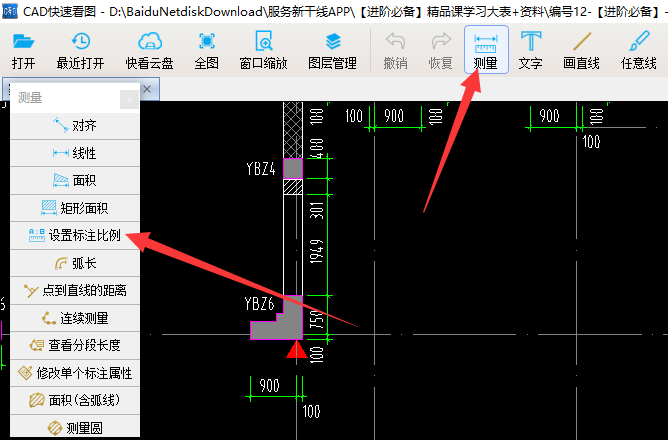Choose 面积(含弧线) measurement option
This screenshot has height=440, width=668.
tap(75, 400)
